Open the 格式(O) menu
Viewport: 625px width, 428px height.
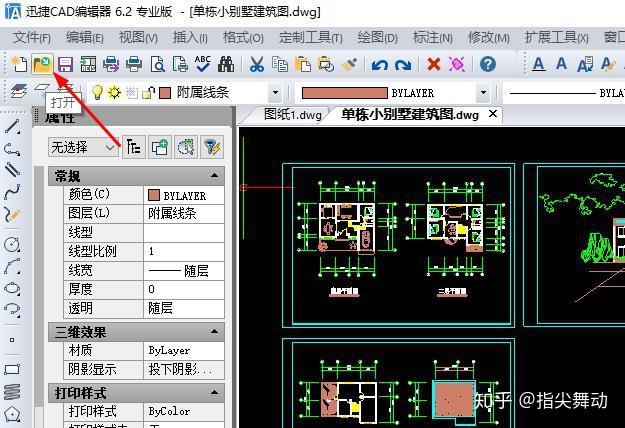[243, 38]
